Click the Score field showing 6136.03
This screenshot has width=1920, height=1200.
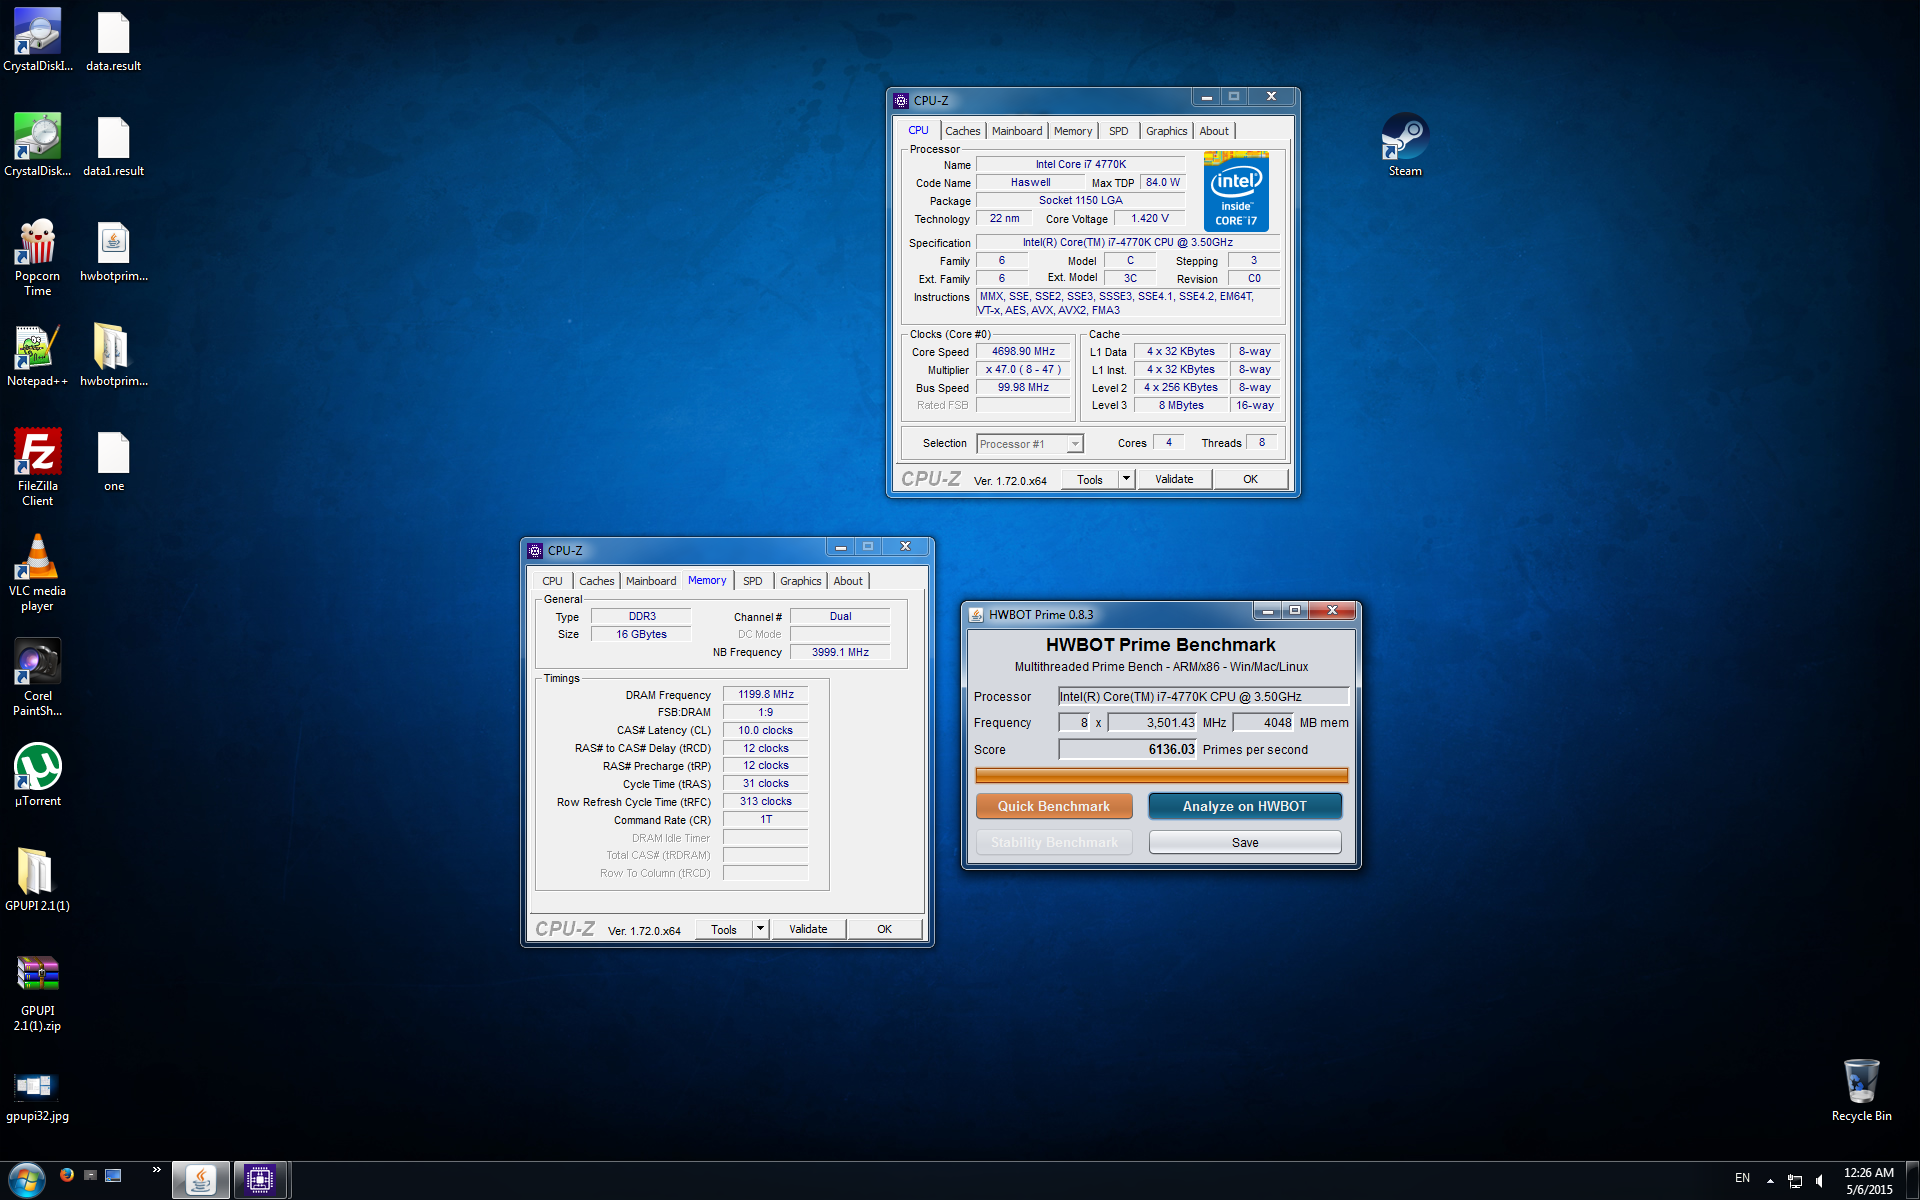[x=1128, y=749]
